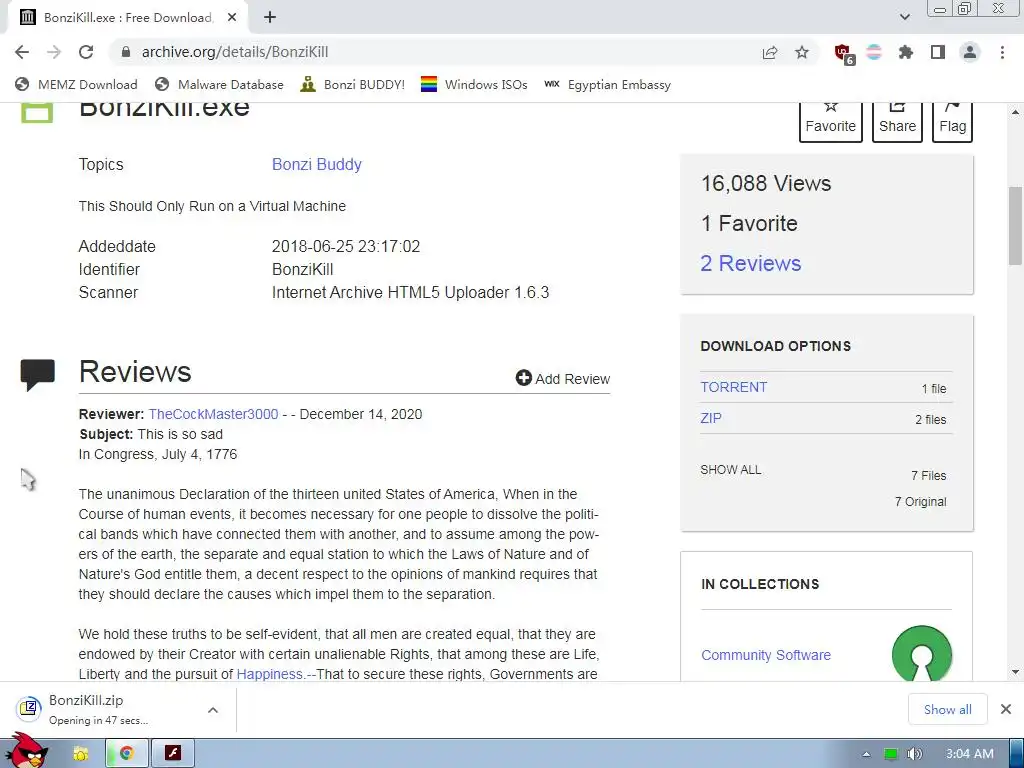
Task: Click SHOW ALL download files
Action: point(730,470)
